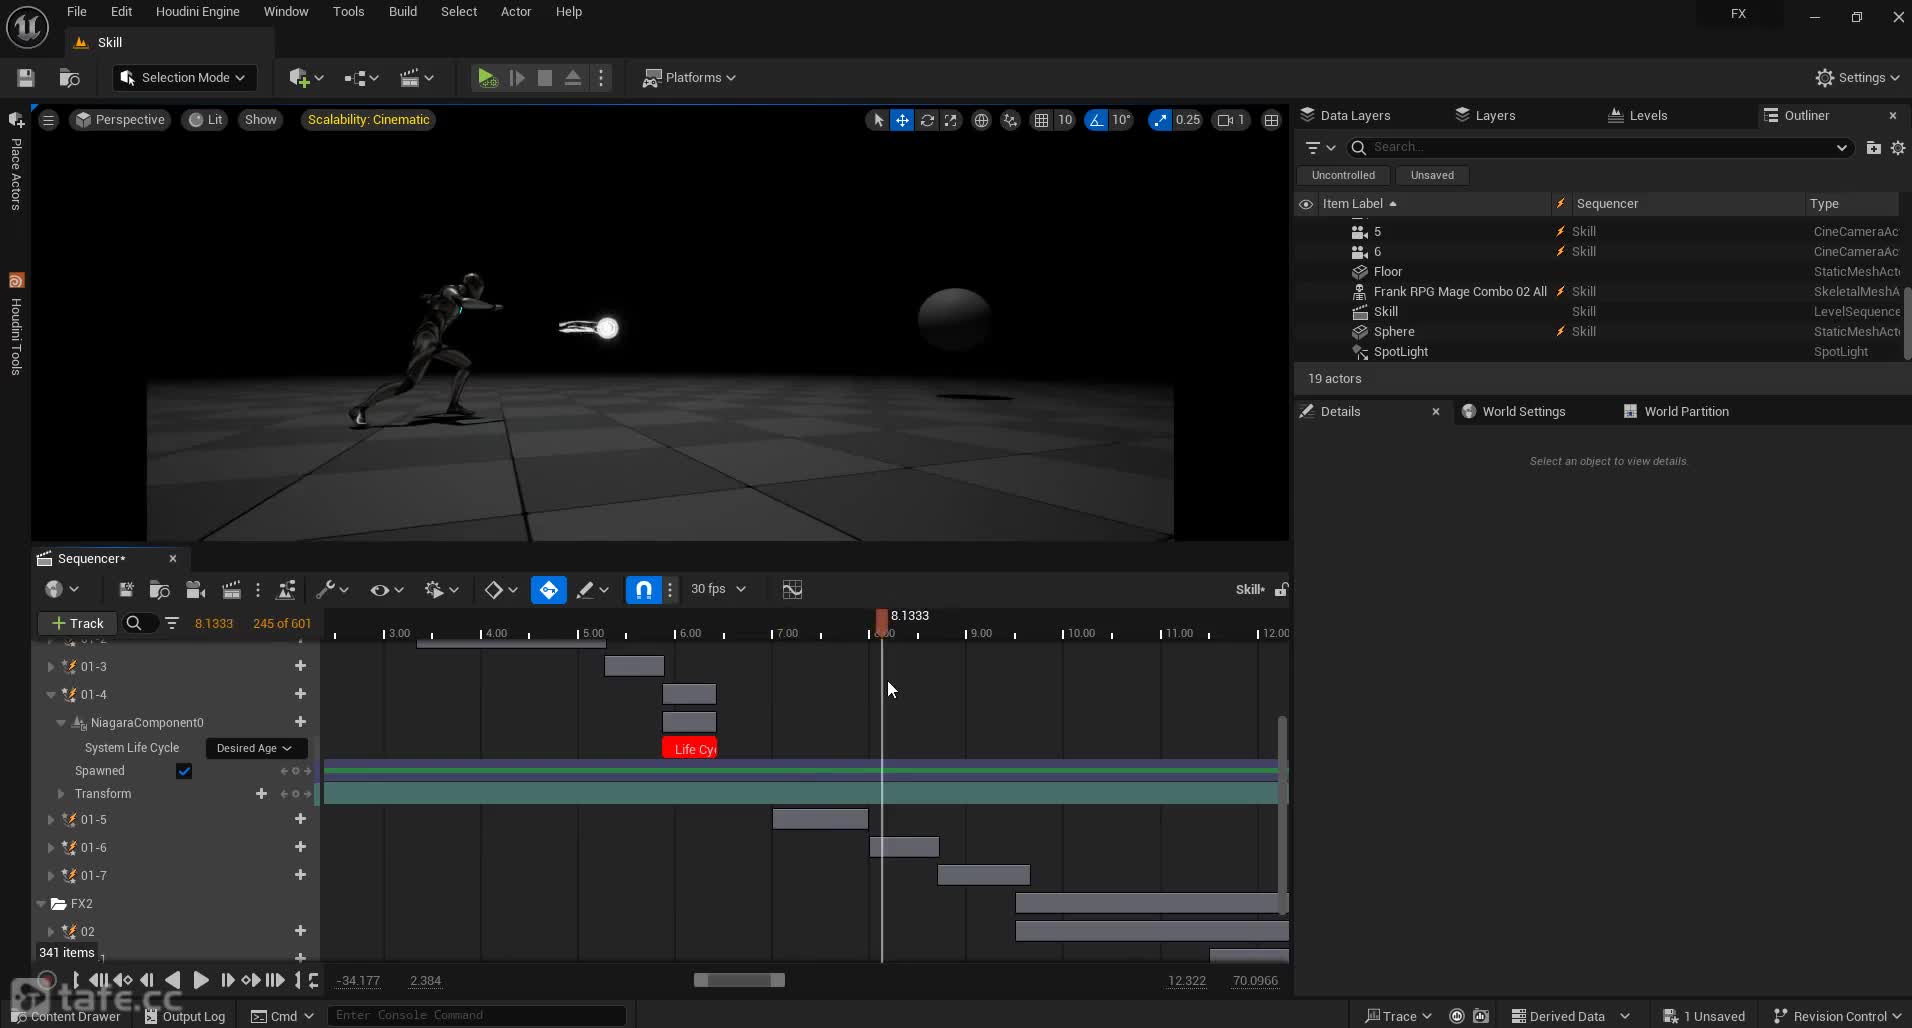Image resolution: width=1912 pixels, height=1028 pixels.
Task: Activate the Scale gizmo tool
Action: 951,120
